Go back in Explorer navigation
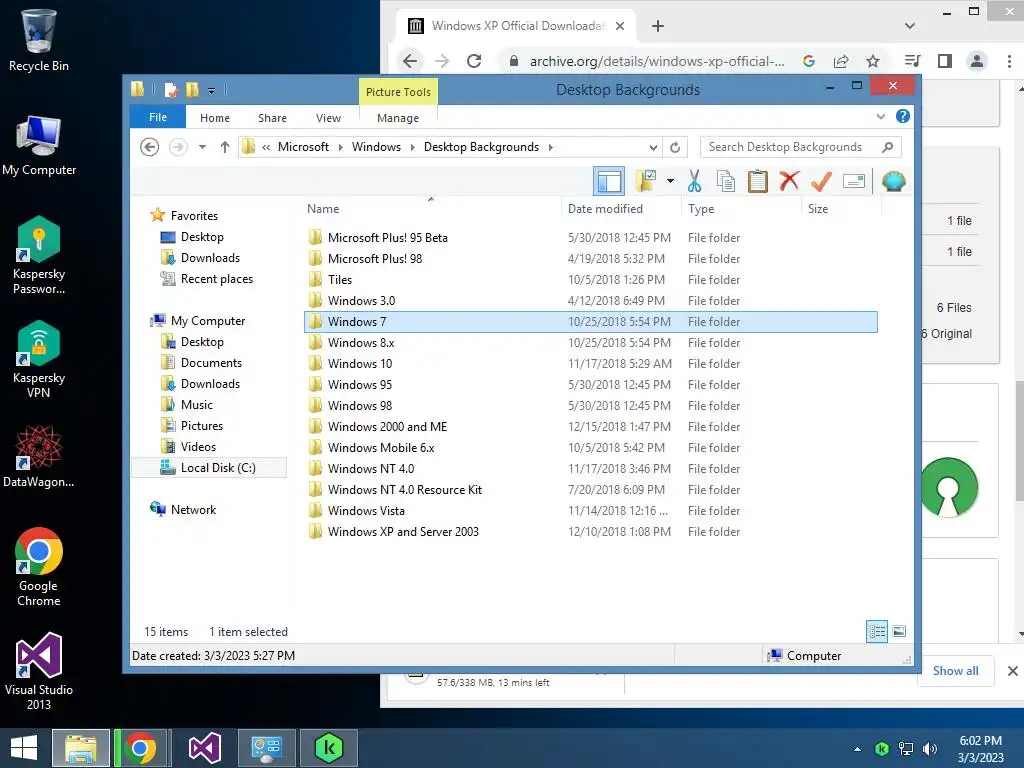The height and width of the screenshot is (768, 1024). pos(150,147)
